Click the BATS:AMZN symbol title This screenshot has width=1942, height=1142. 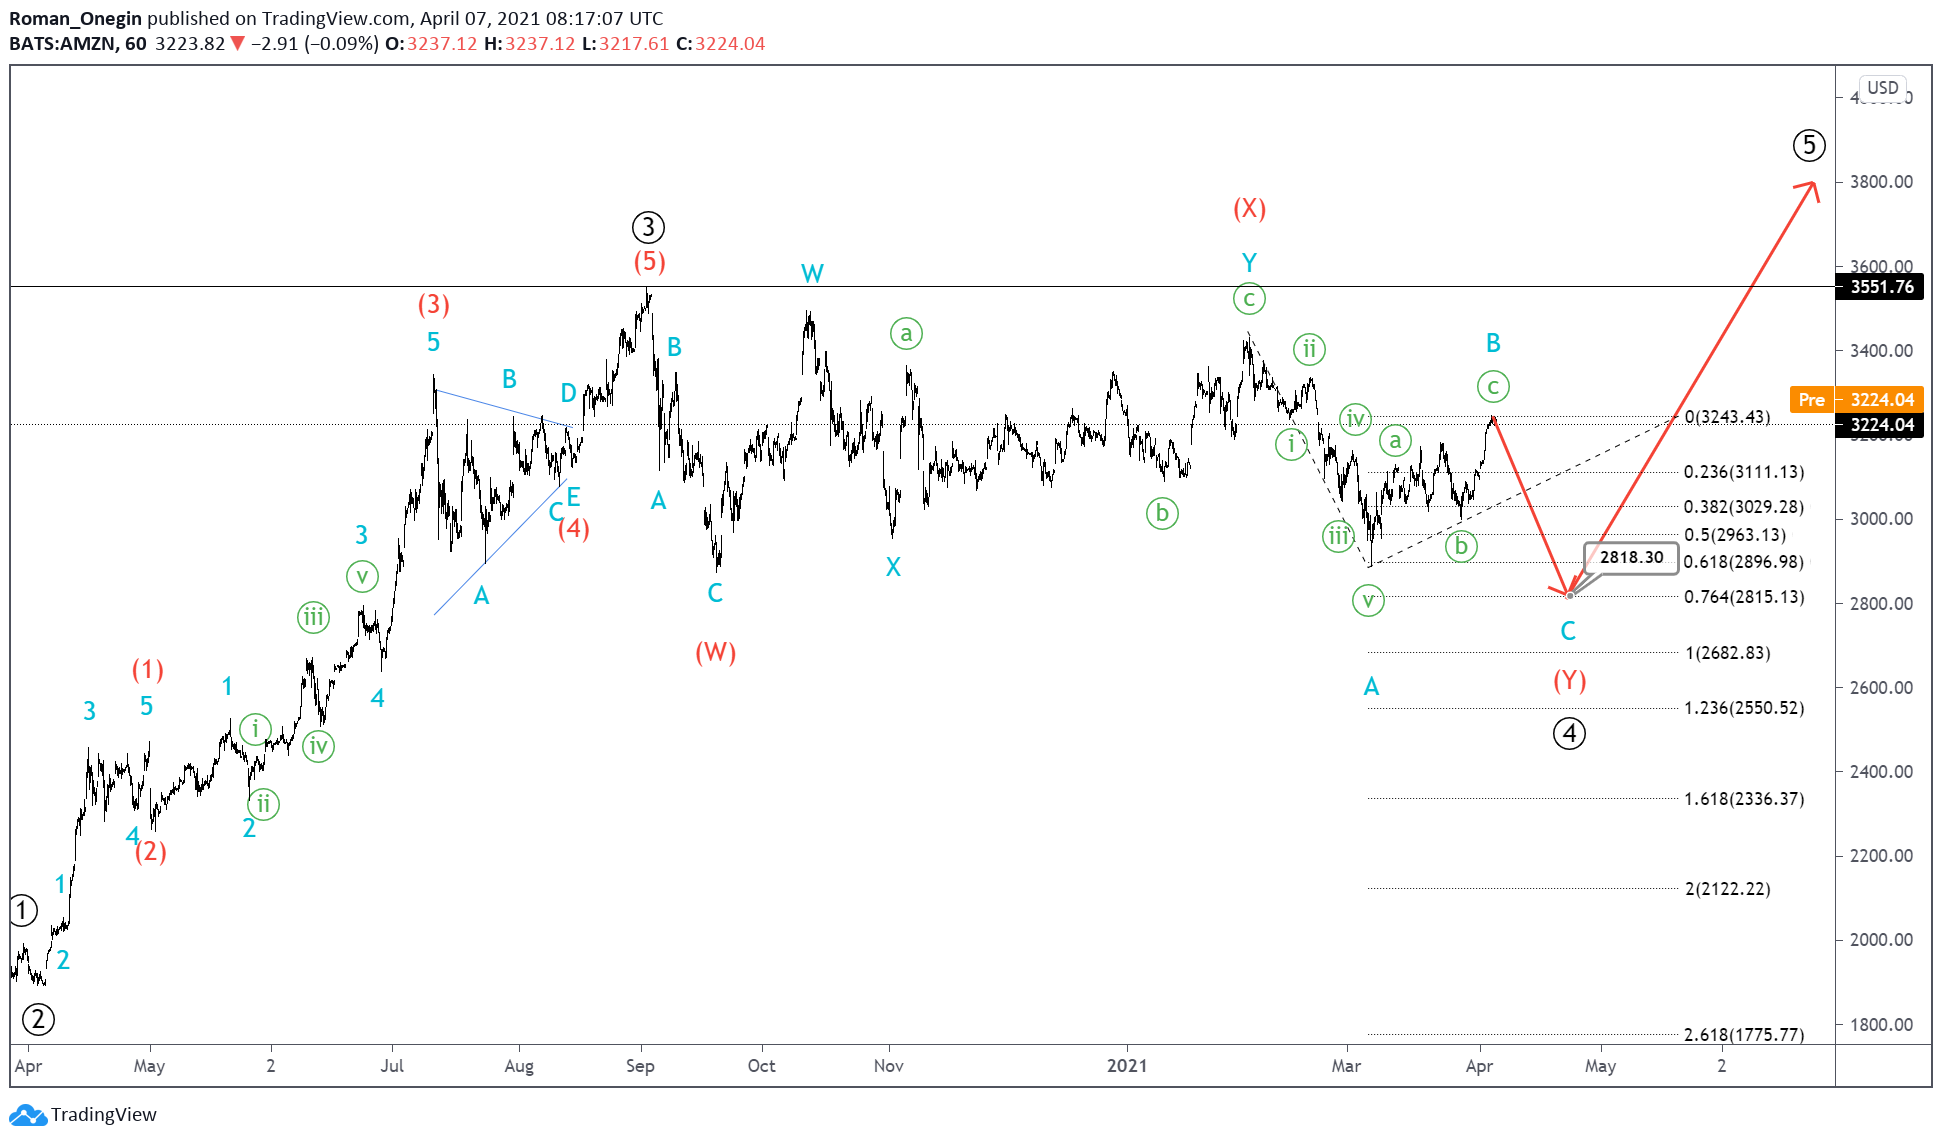click(x=64, y=43)
